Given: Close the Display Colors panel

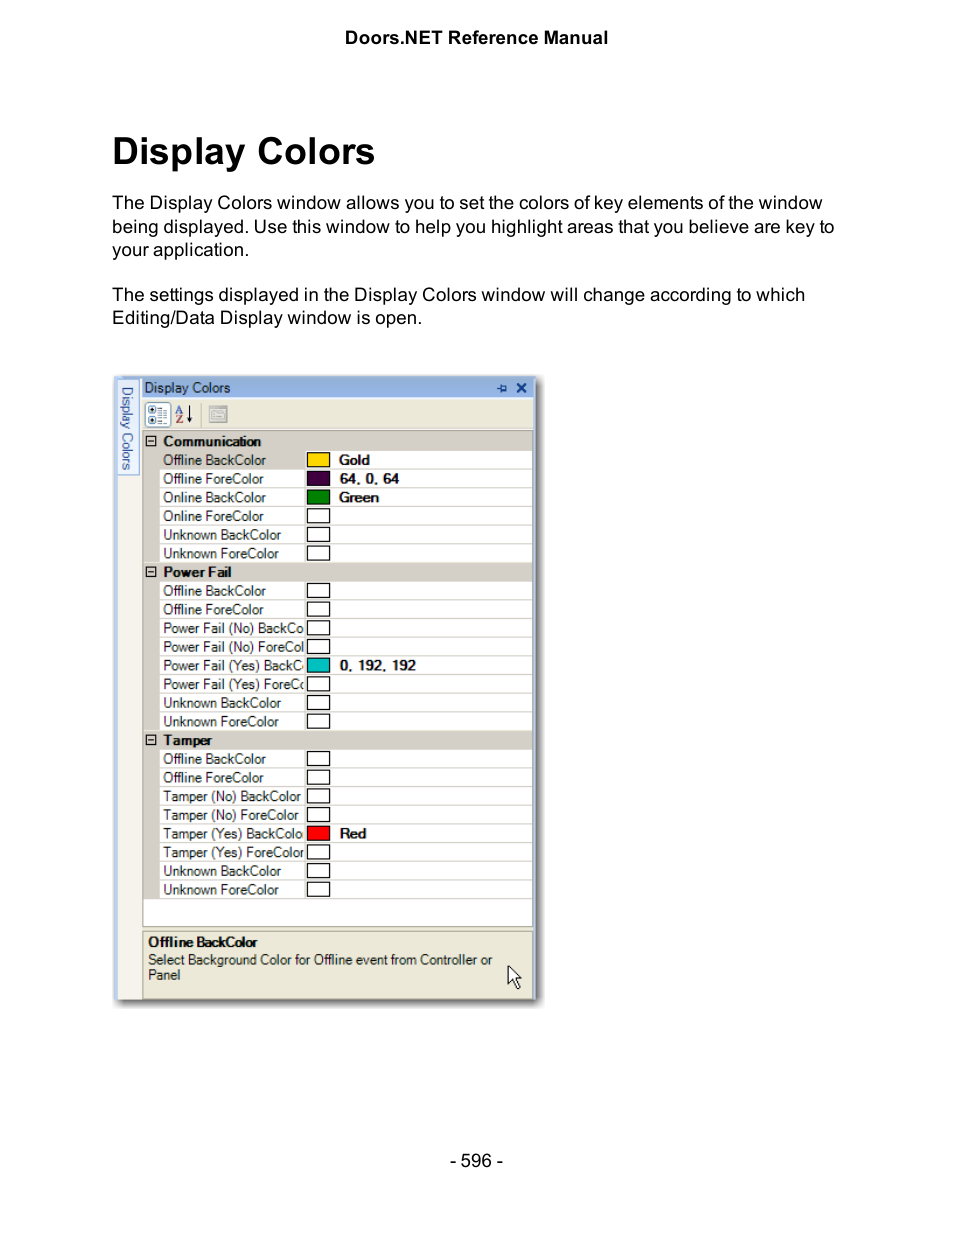Looking at the screenshot, I should (x=521, y=388).
